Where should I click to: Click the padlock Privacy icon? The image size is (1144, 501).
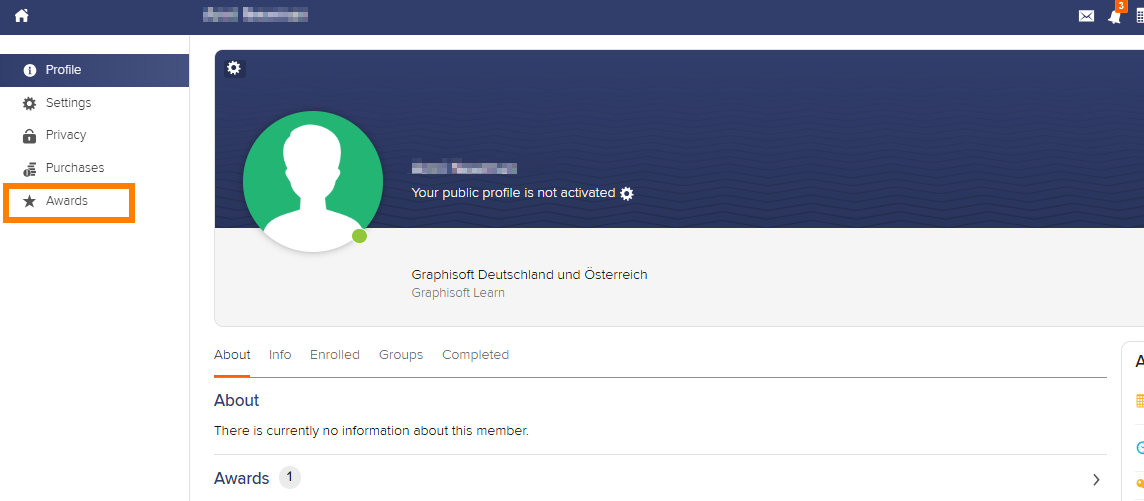(x=29, y=136)
